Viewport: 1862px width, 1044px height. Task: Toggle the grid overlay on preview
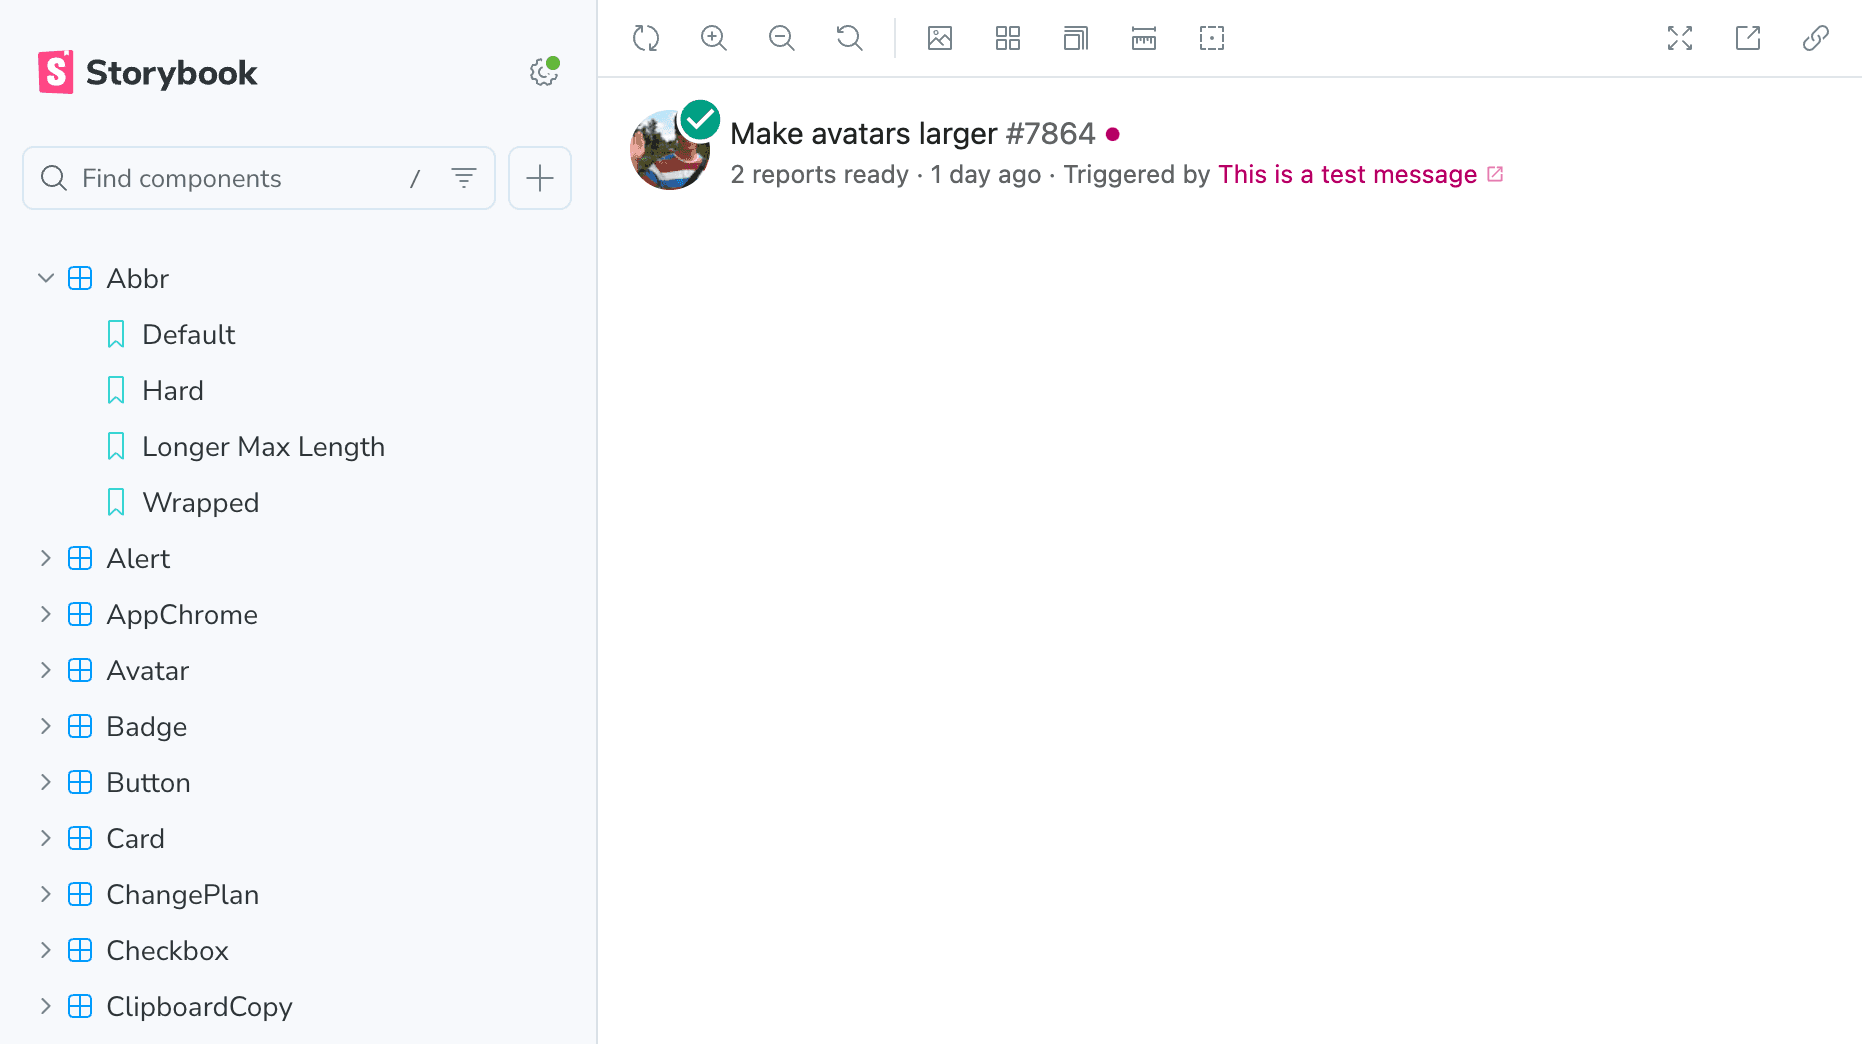1008,39
